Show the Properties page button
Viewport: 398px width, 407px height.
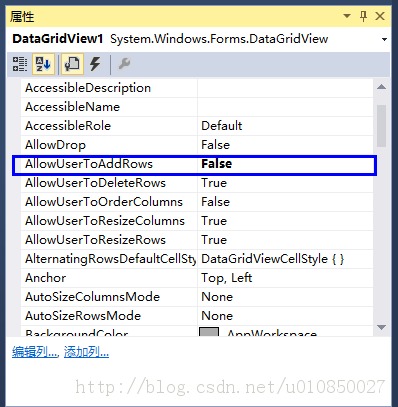point(72,64)
